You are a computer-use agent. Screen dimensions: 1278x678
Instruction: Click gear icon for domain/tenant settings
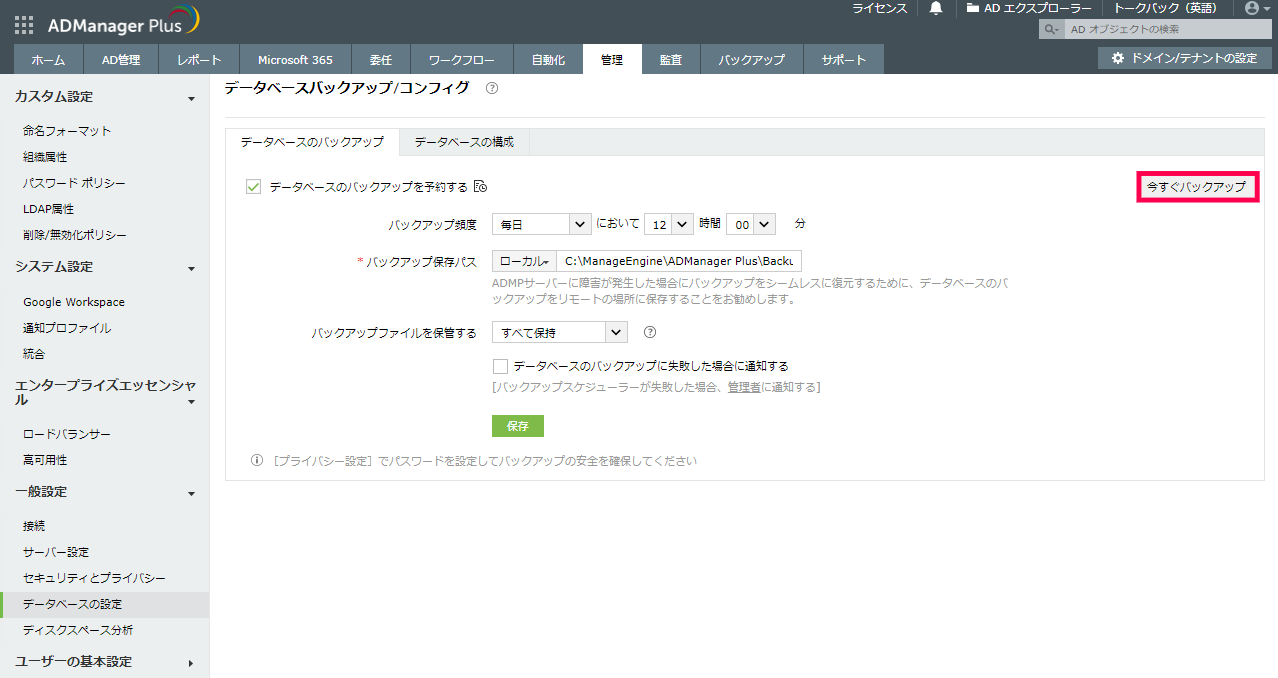tap(1118, 59)
